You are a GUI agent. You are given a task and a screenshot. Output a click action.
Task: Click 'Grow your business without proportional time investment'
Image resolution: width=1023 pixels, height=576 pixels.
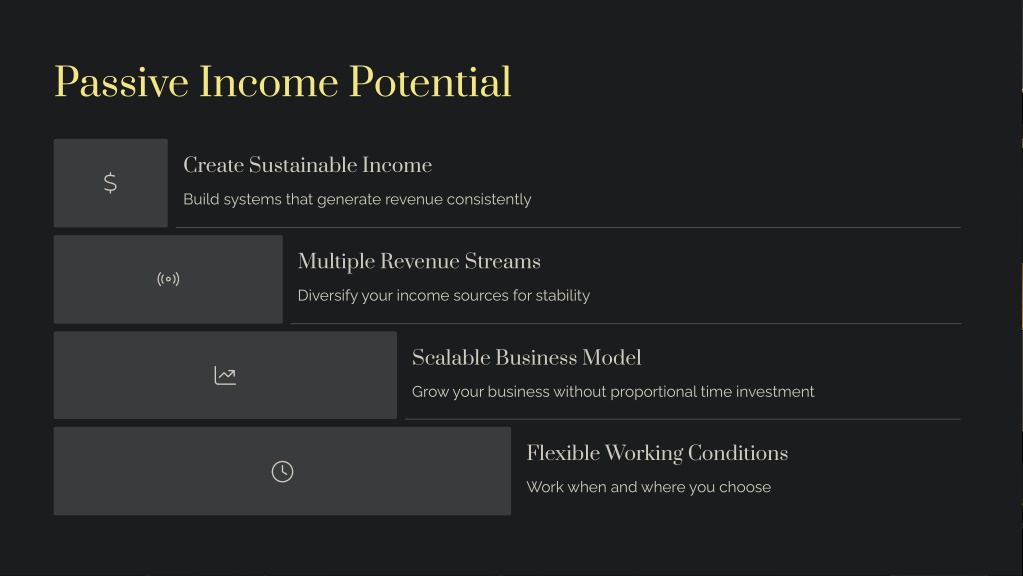pyautogui.click(x=613, y=391)
